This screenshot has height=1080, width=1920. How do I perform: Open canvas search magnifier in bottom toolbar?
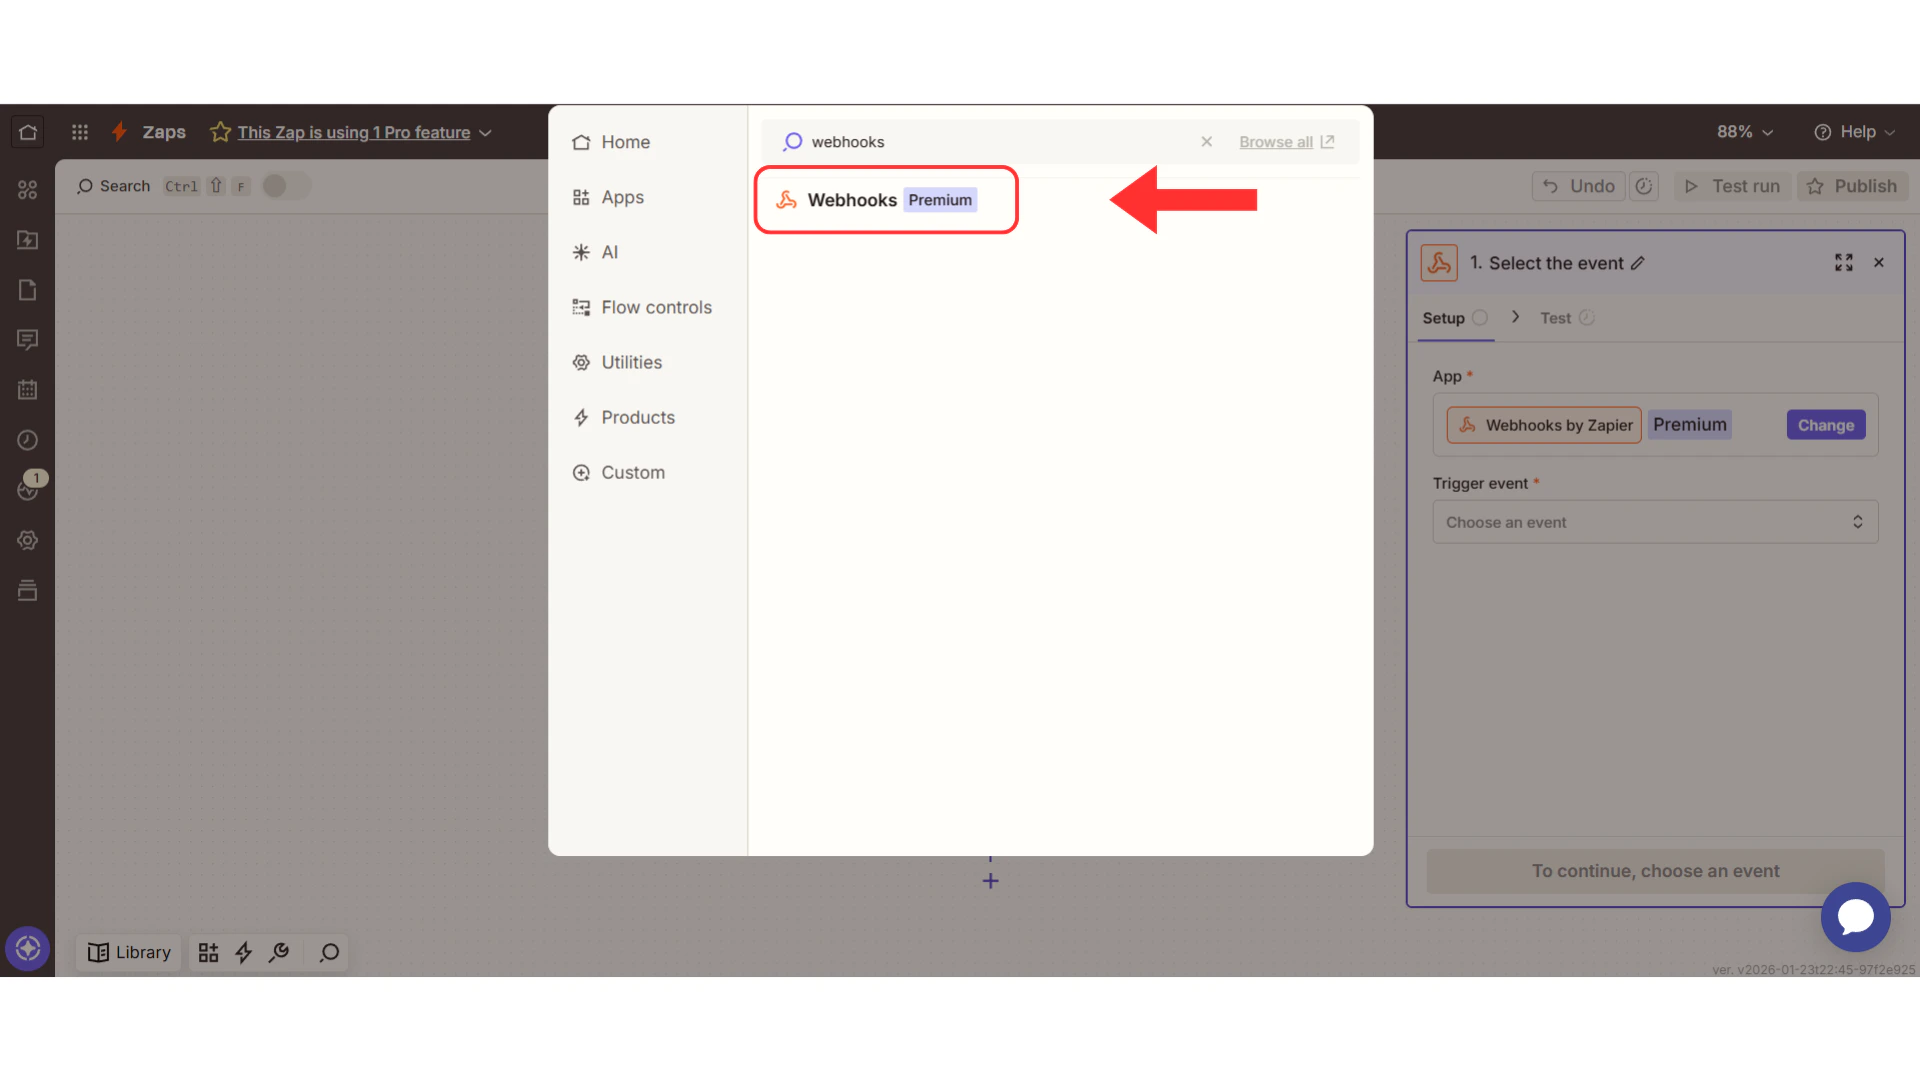pos(327,952)
